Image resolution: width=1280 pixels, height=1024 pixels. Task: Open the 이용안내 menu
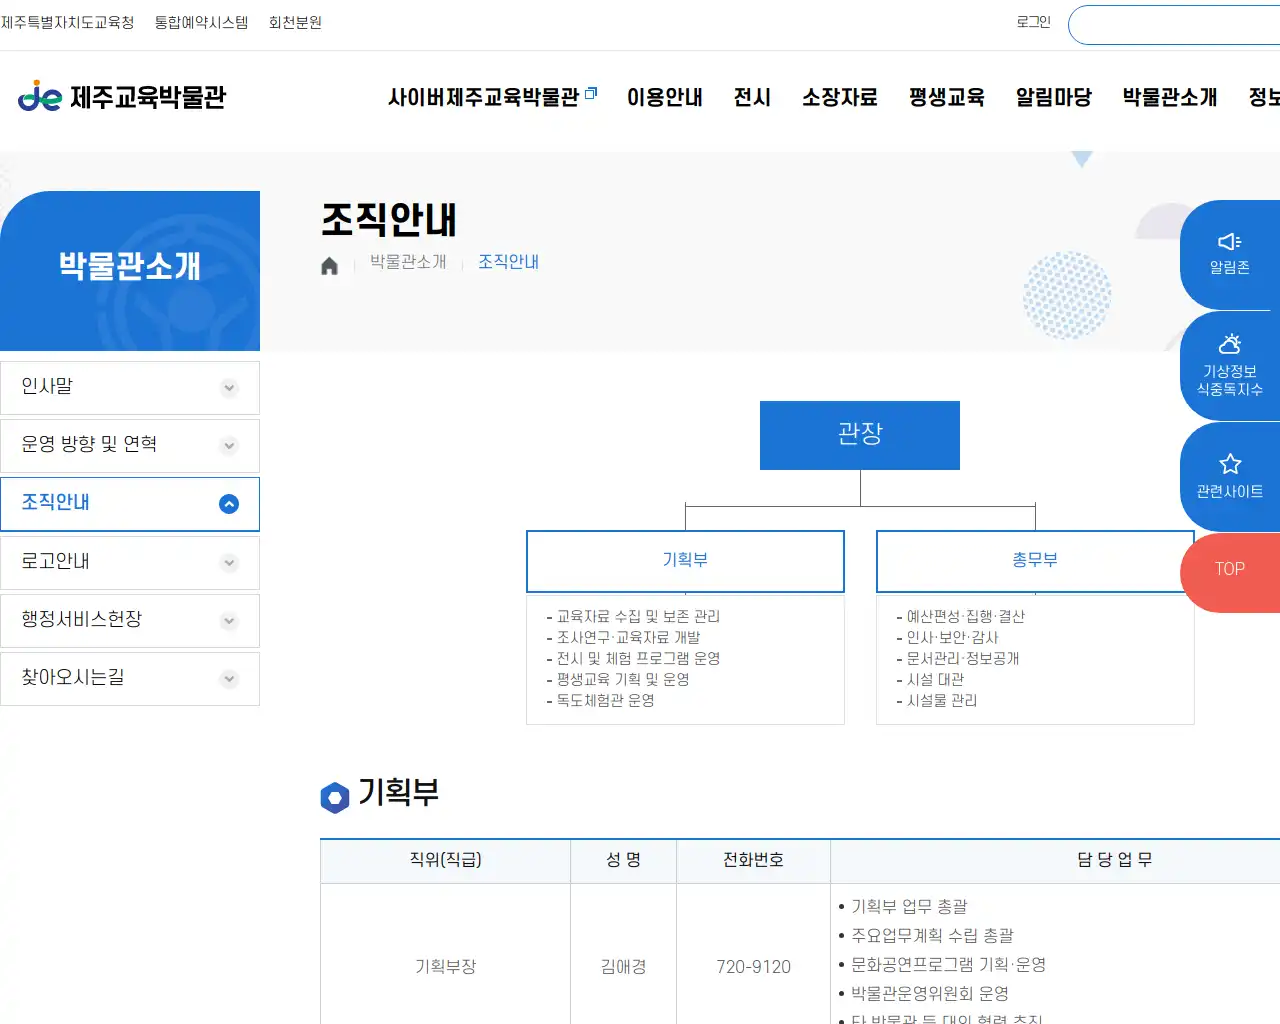point(665,97)
